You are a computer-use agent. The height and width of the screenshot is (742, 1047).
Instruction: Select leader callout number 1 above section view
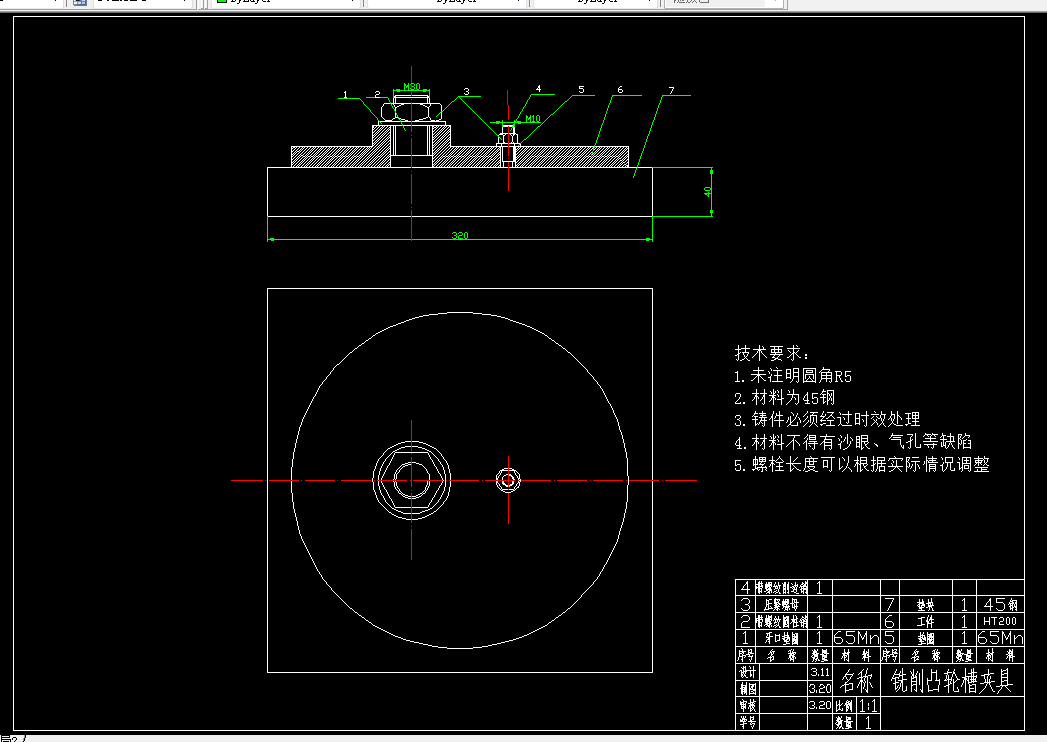(x=345, y=95)
